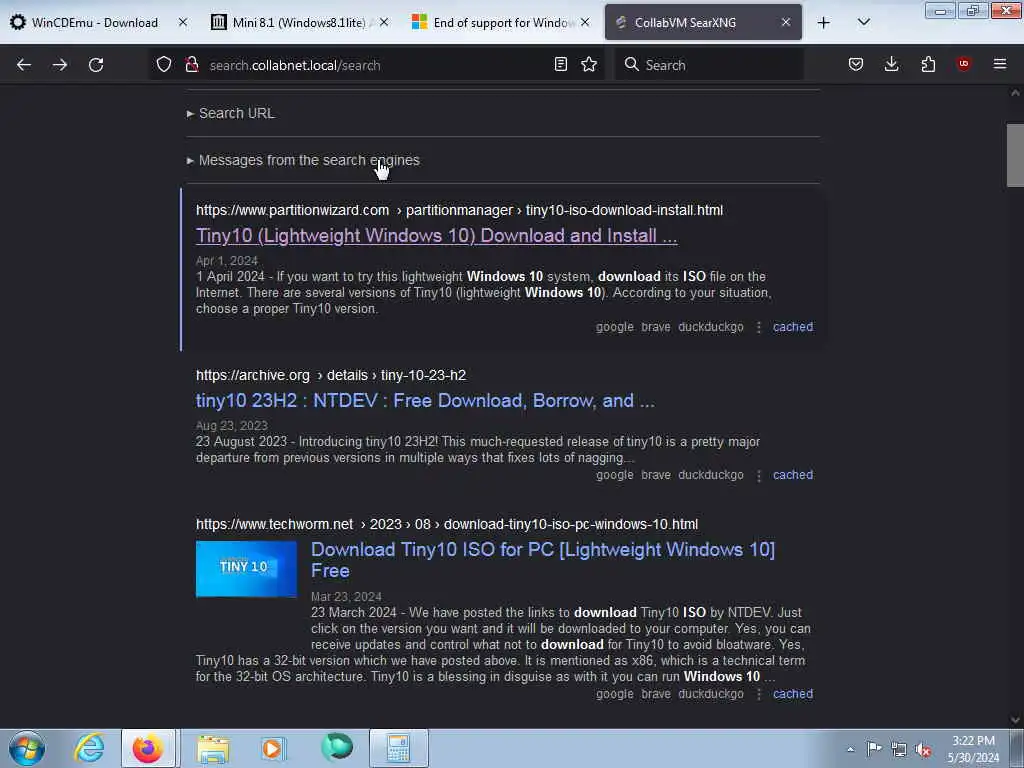Viewport: 1024px width, 768px height.
Task: Click the scrollbar down arrow
Action: click(x=1015, y=720)
